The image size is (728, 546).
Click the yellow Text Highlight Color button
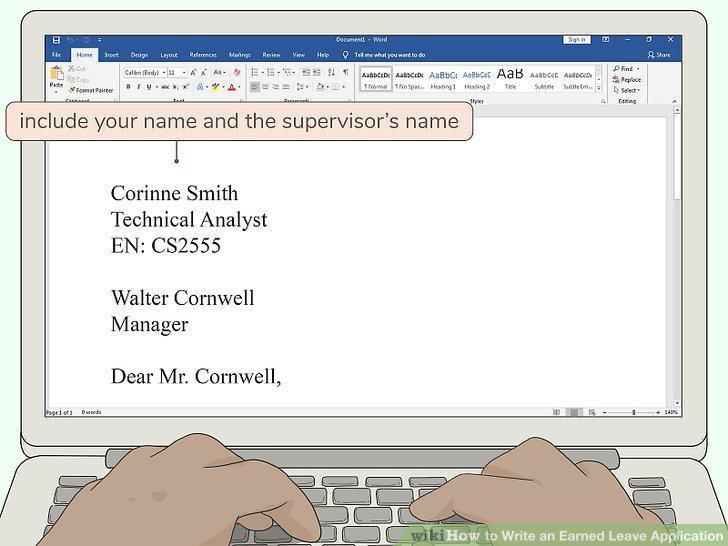click(215, 87)
